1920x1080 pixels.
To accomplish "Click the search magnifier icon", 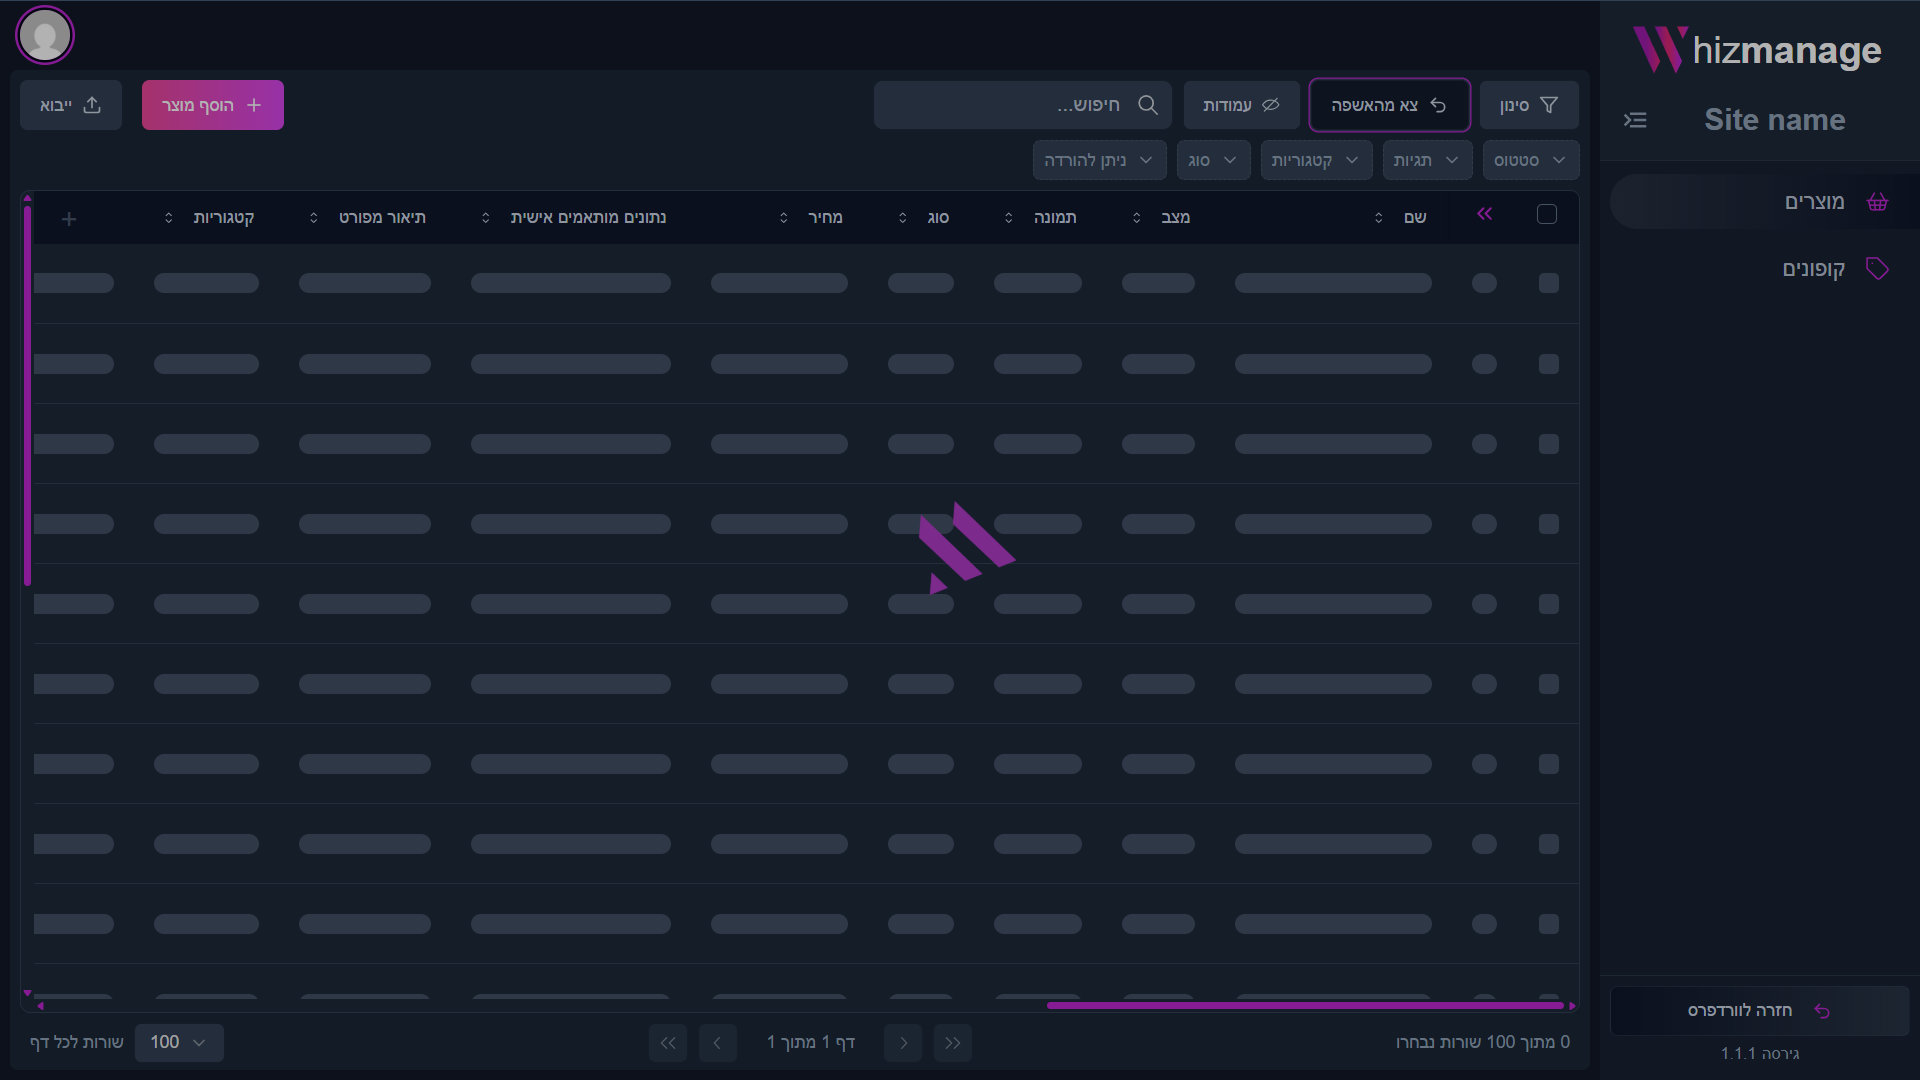I will pos(1148,105).
